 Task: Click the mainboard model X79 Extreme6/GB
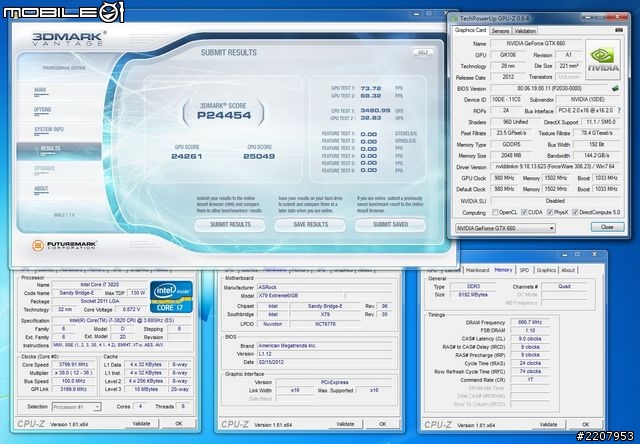coord(300,295)
